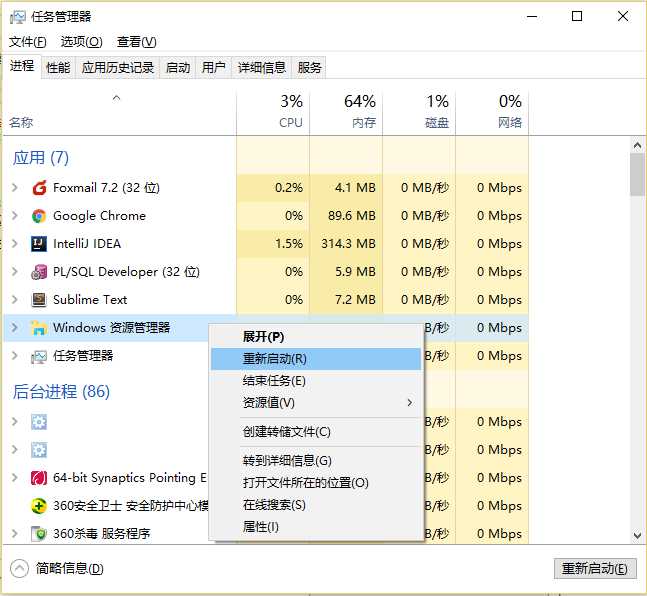Open the 资源值(V) submenu arrow
Image resolution: width=647 pixels, height=596 pixels.
[409, 402]
